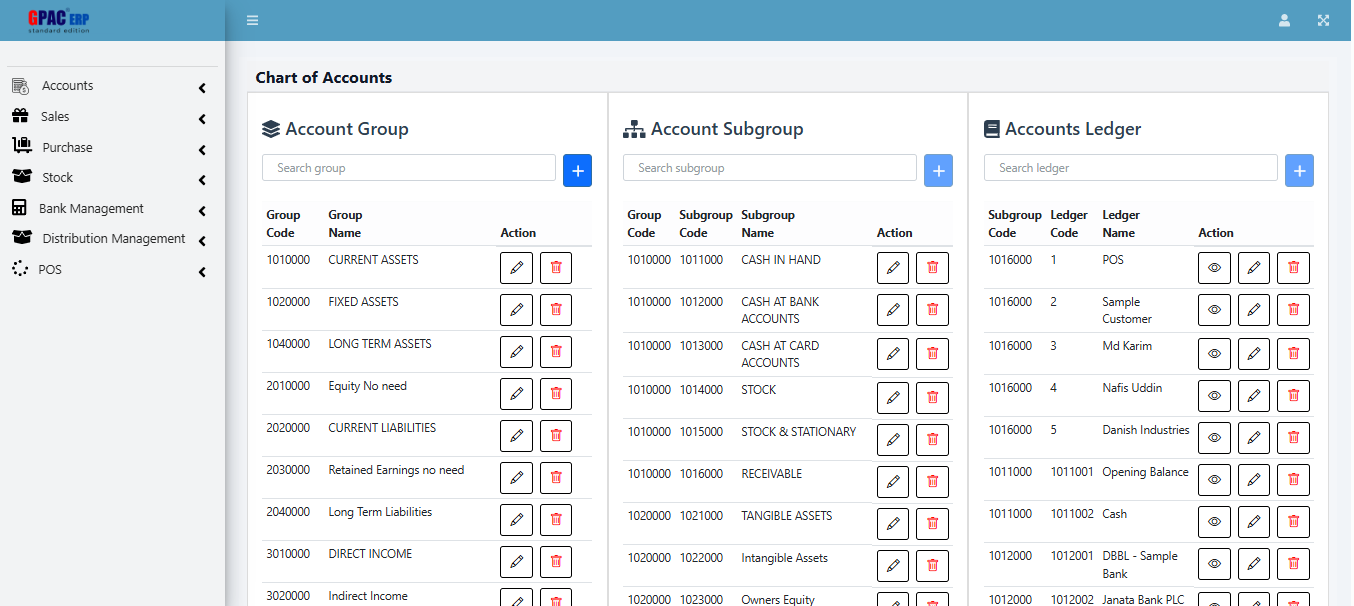
Task: Delete the DBBL - Sample Bank ledger
Action: click(x=1293, y=564)
